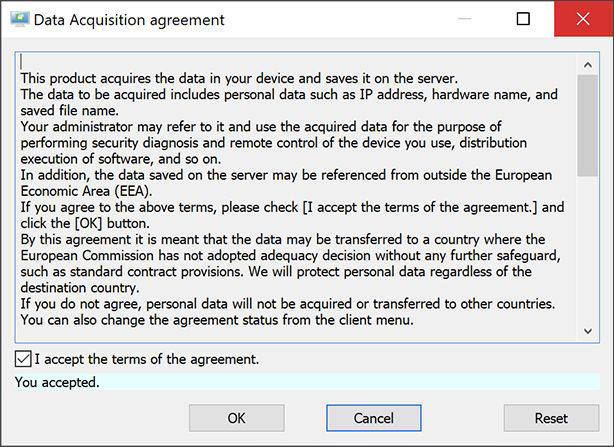Click the 'destination country.' line in the agreement
The image size is (614, 447).
tap(80, 288)
